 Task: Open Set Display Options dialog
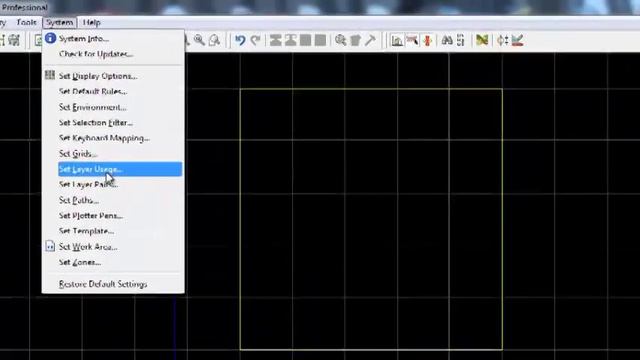coord(113,76)
